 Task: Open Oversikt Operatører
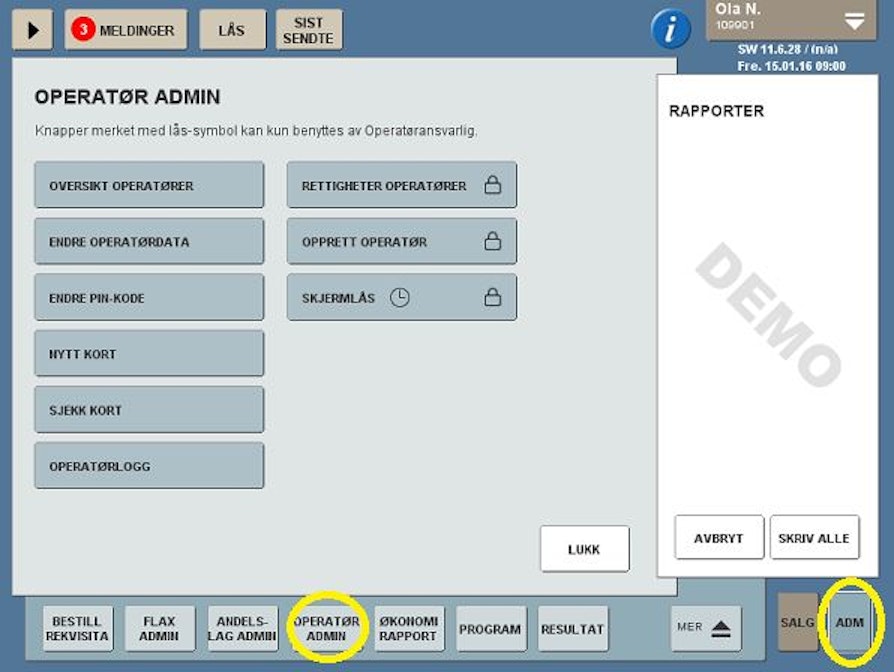click(x=149, y=186)
